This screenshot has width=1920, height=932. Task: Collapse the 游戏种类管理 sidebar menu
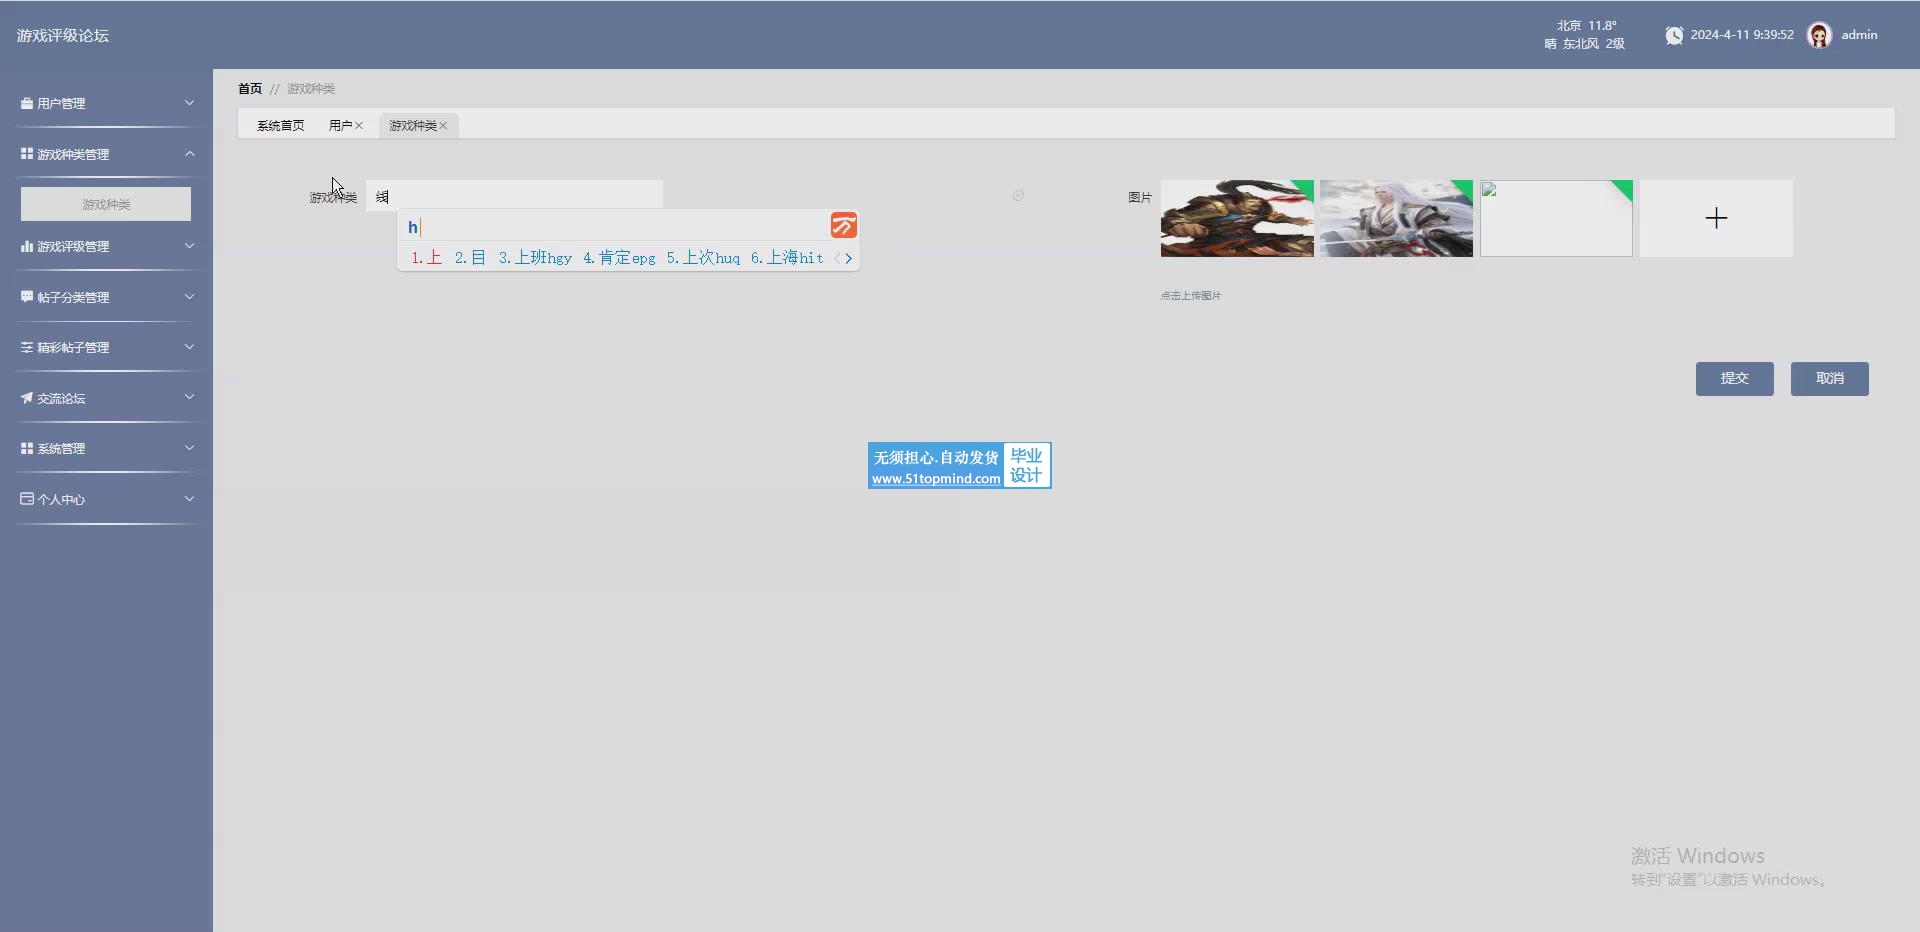106,154
